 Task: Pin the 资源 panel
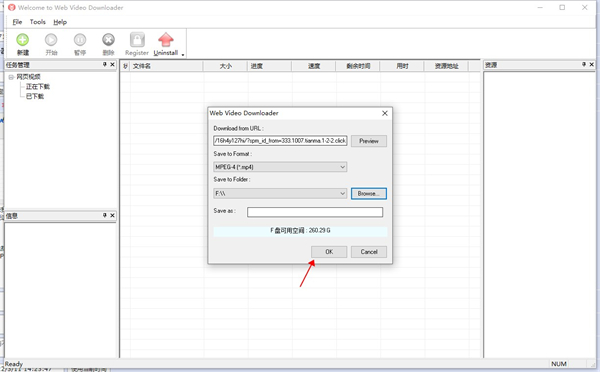[x=584, y=64]
